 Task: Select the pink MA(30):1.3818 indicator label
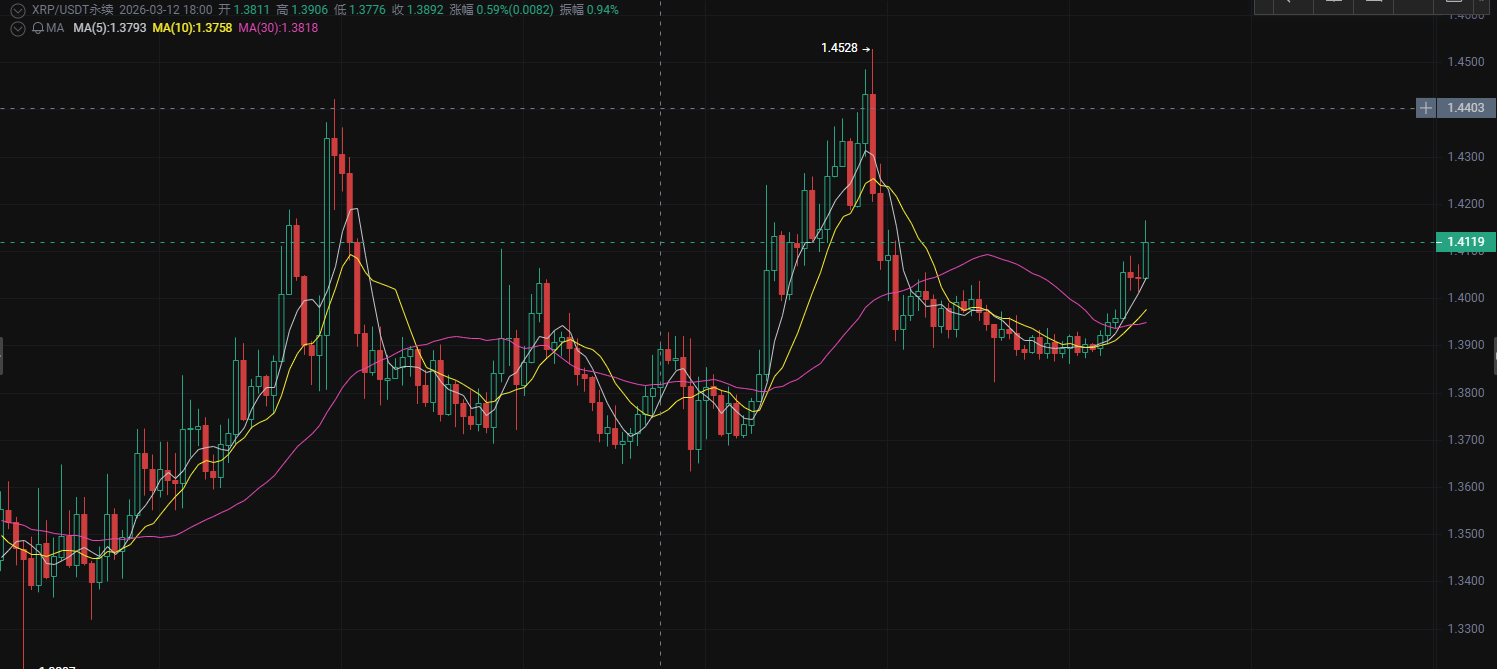click(x=278, y=28)
